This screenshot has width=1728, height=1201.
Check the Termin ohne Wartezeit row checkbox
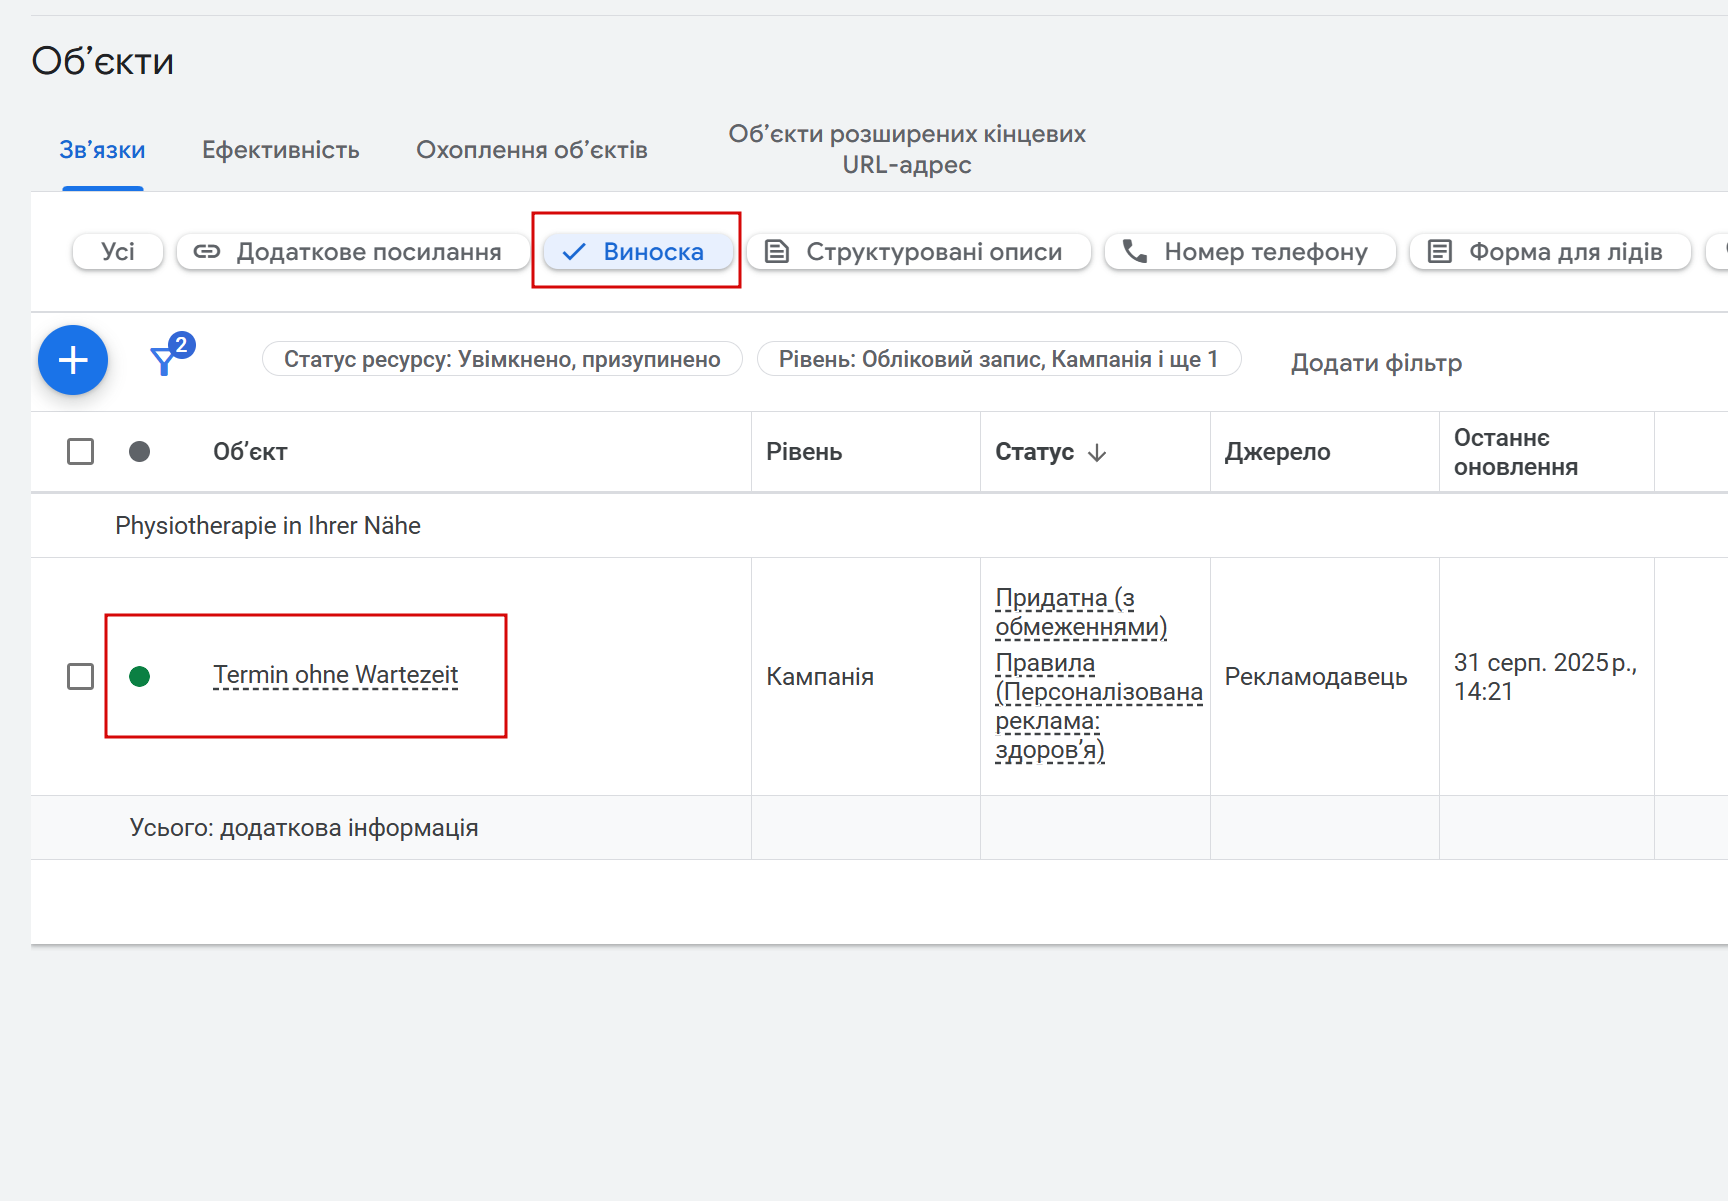81,677
